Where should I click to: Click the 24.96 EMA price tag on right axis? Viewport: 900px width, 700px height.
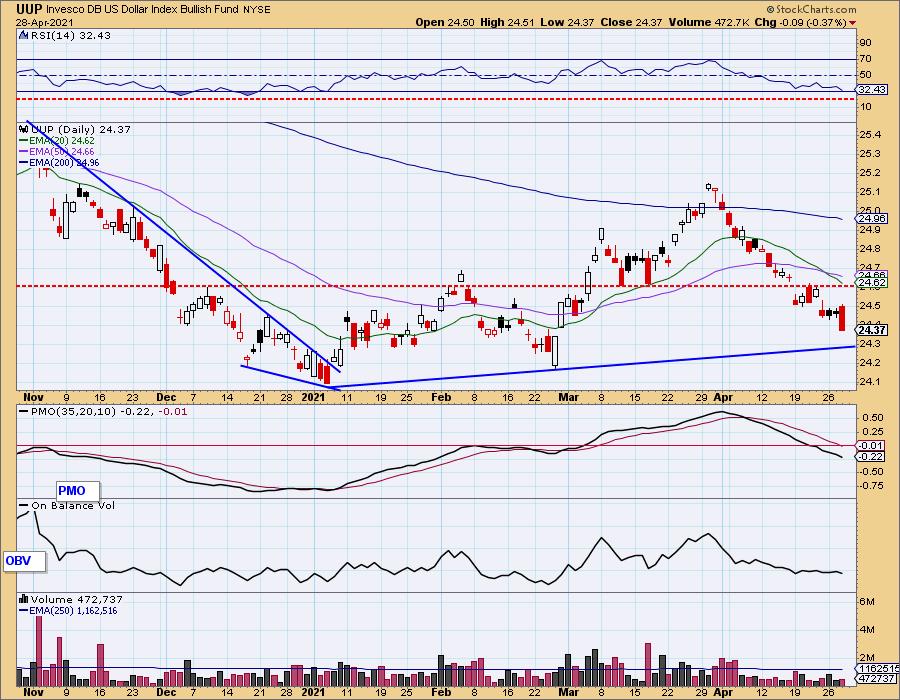pyautogui.click(x=871, y=218)
